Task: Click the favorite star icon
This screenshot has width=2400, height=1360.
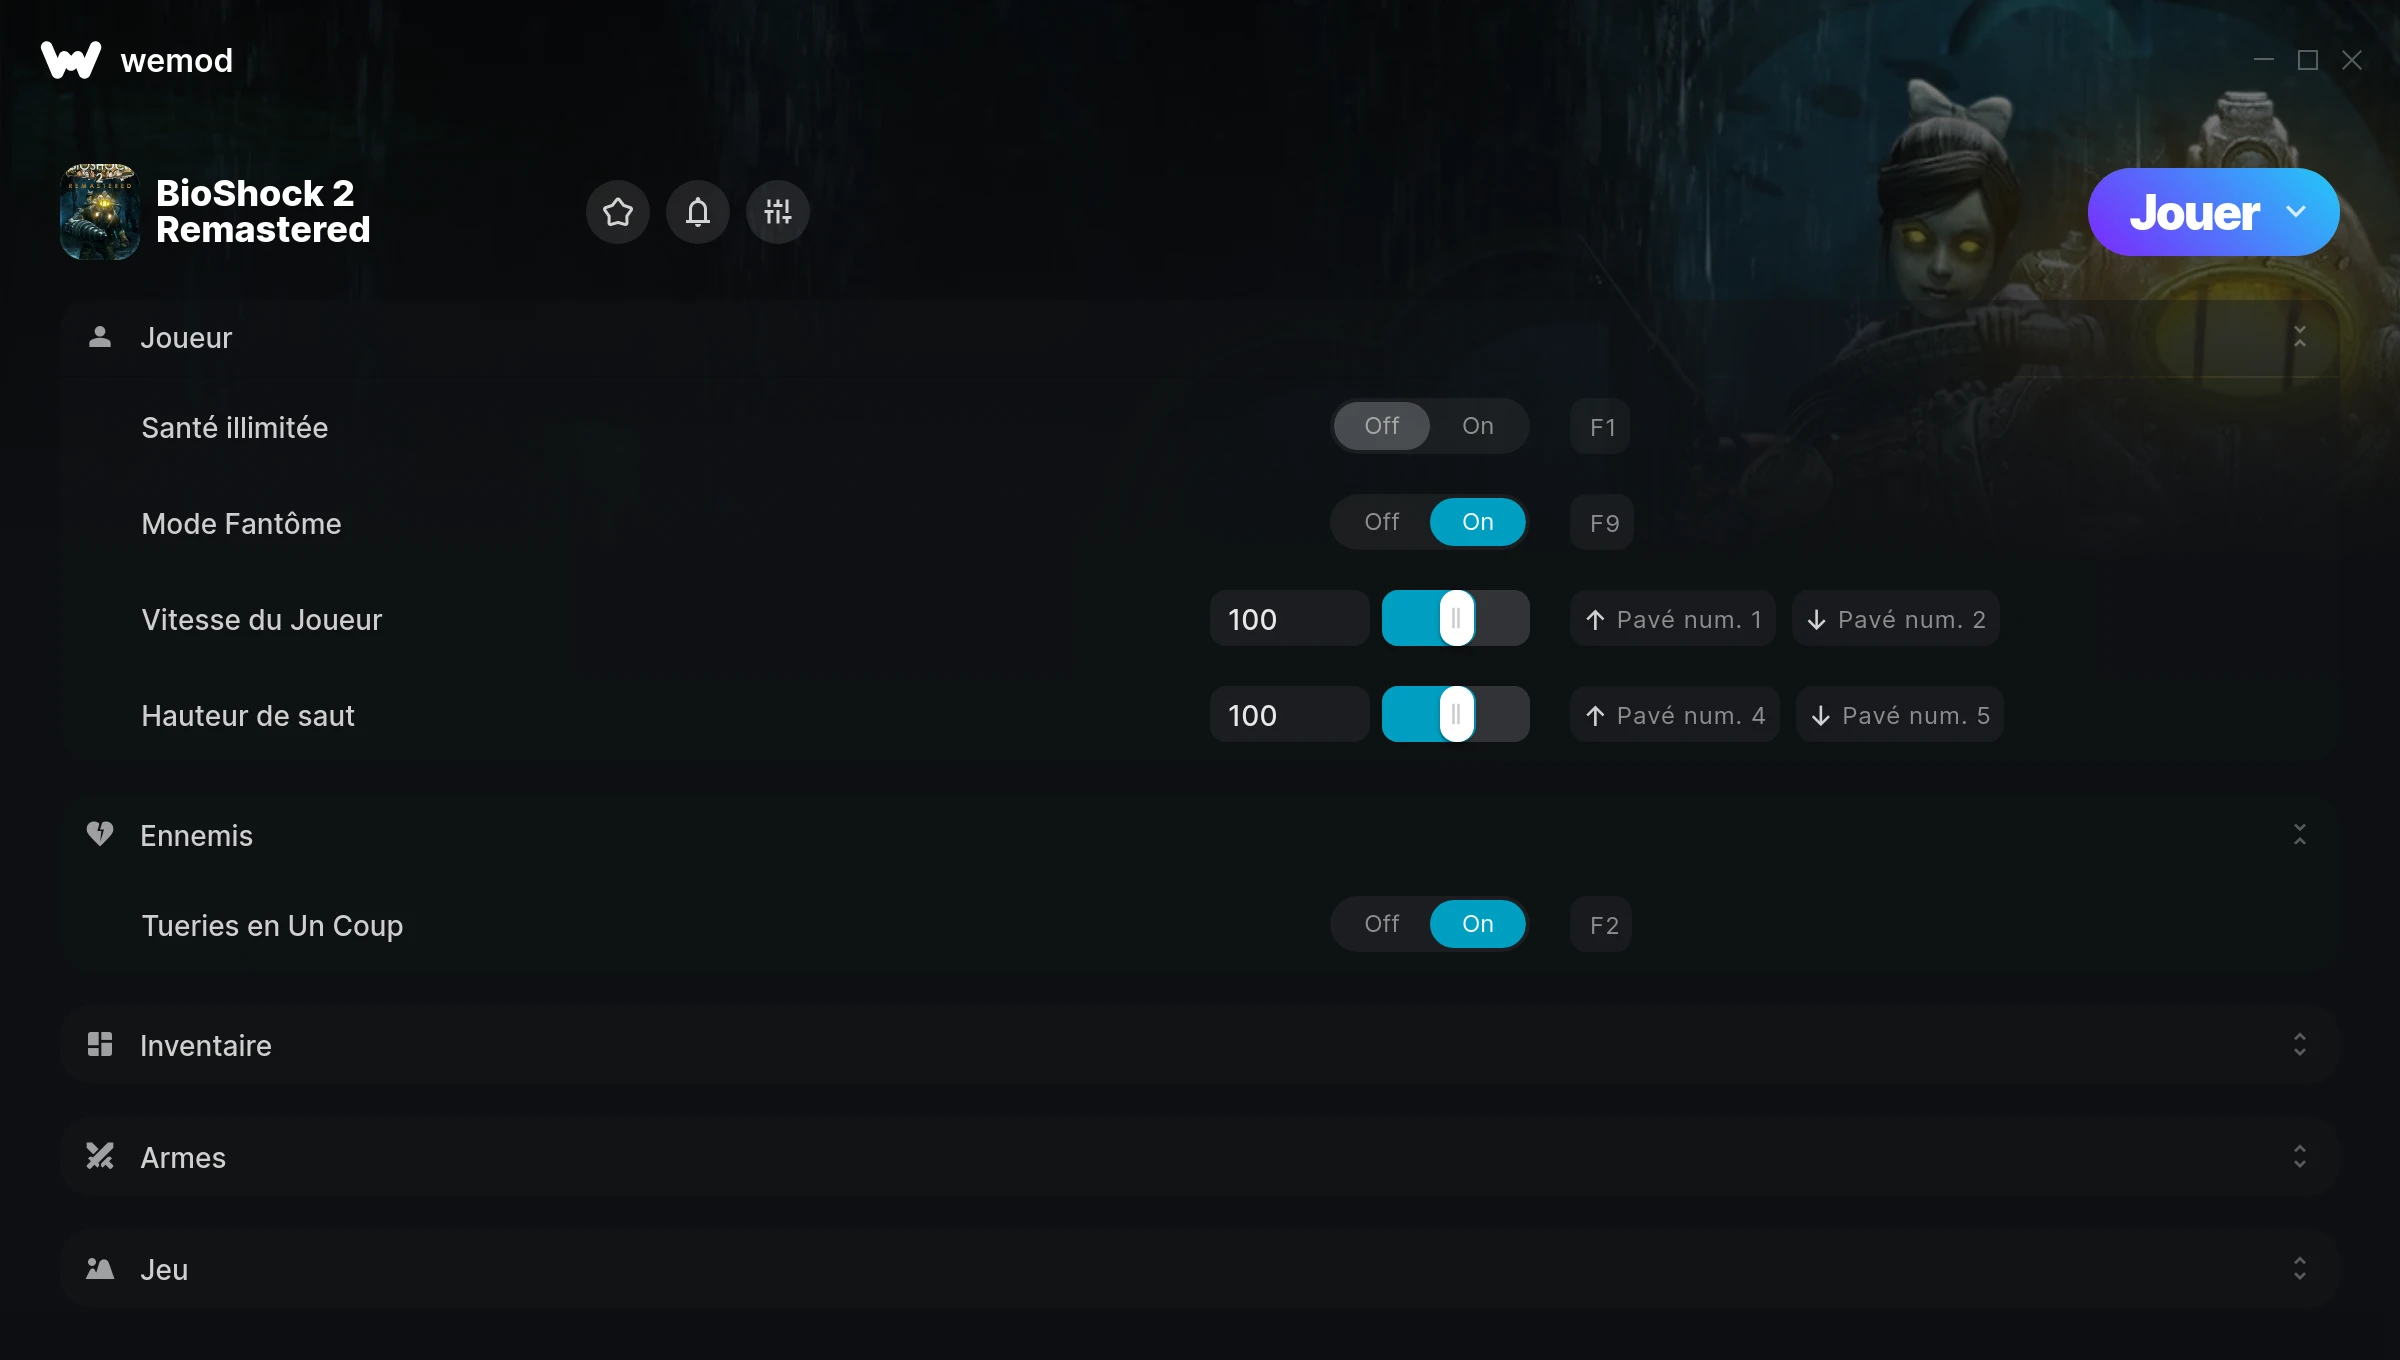Action: 617,212
